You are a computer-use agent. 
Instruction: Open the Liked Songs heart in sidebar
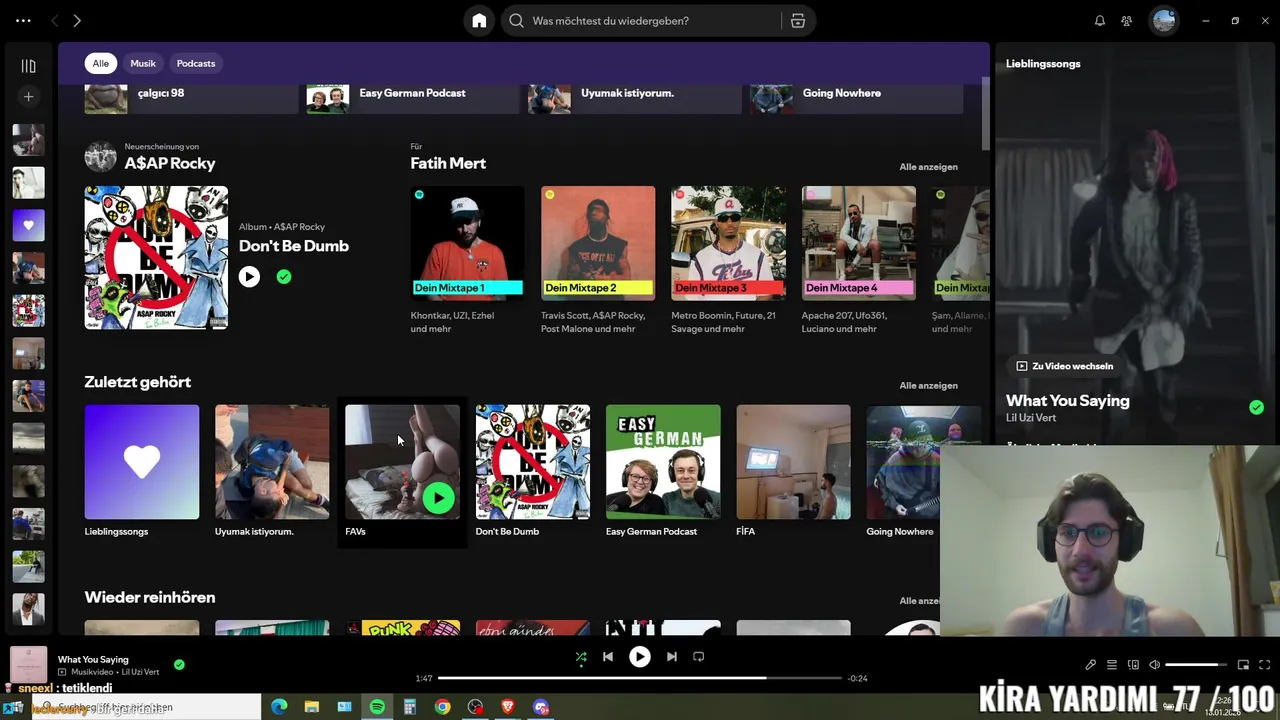28,225
